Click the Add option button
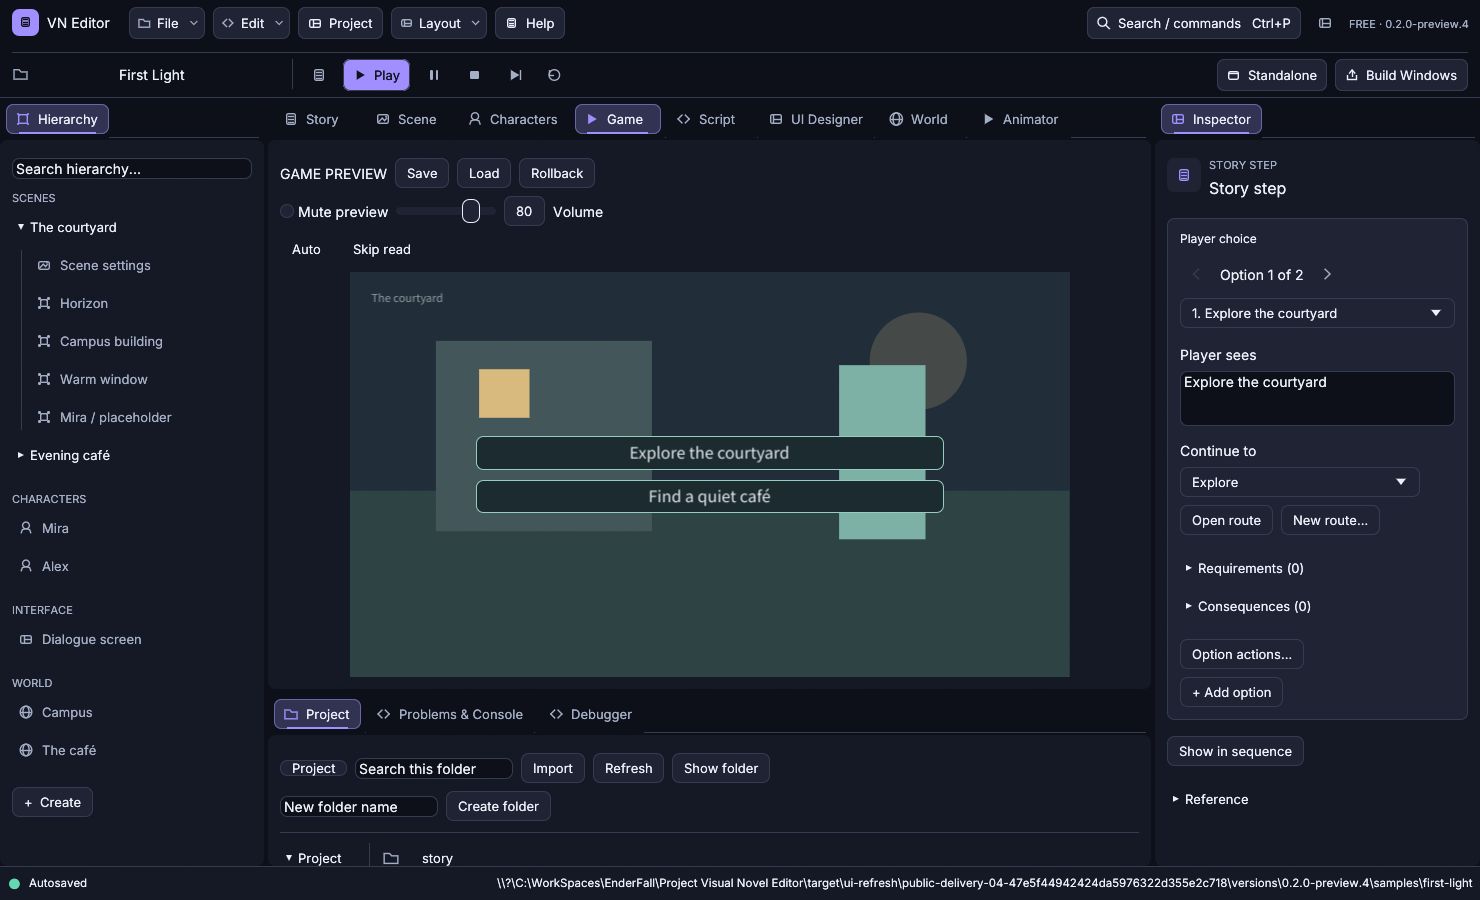 tap(1231, 692)
